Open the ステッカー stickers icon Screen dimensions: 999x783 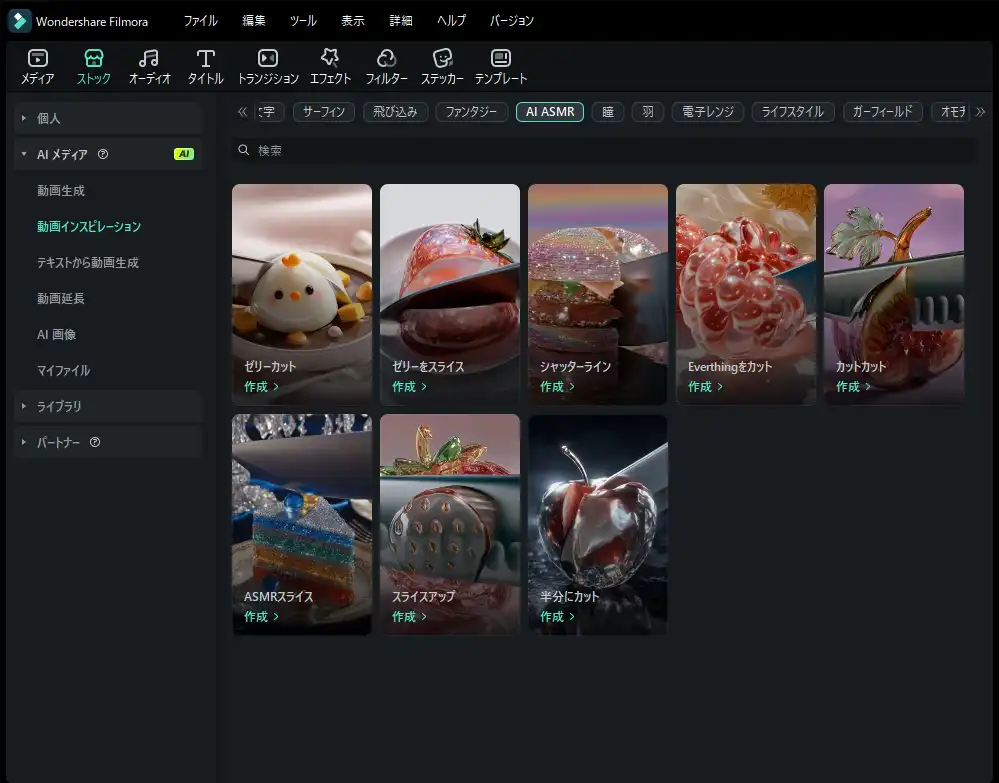click(x=442, y=58)
